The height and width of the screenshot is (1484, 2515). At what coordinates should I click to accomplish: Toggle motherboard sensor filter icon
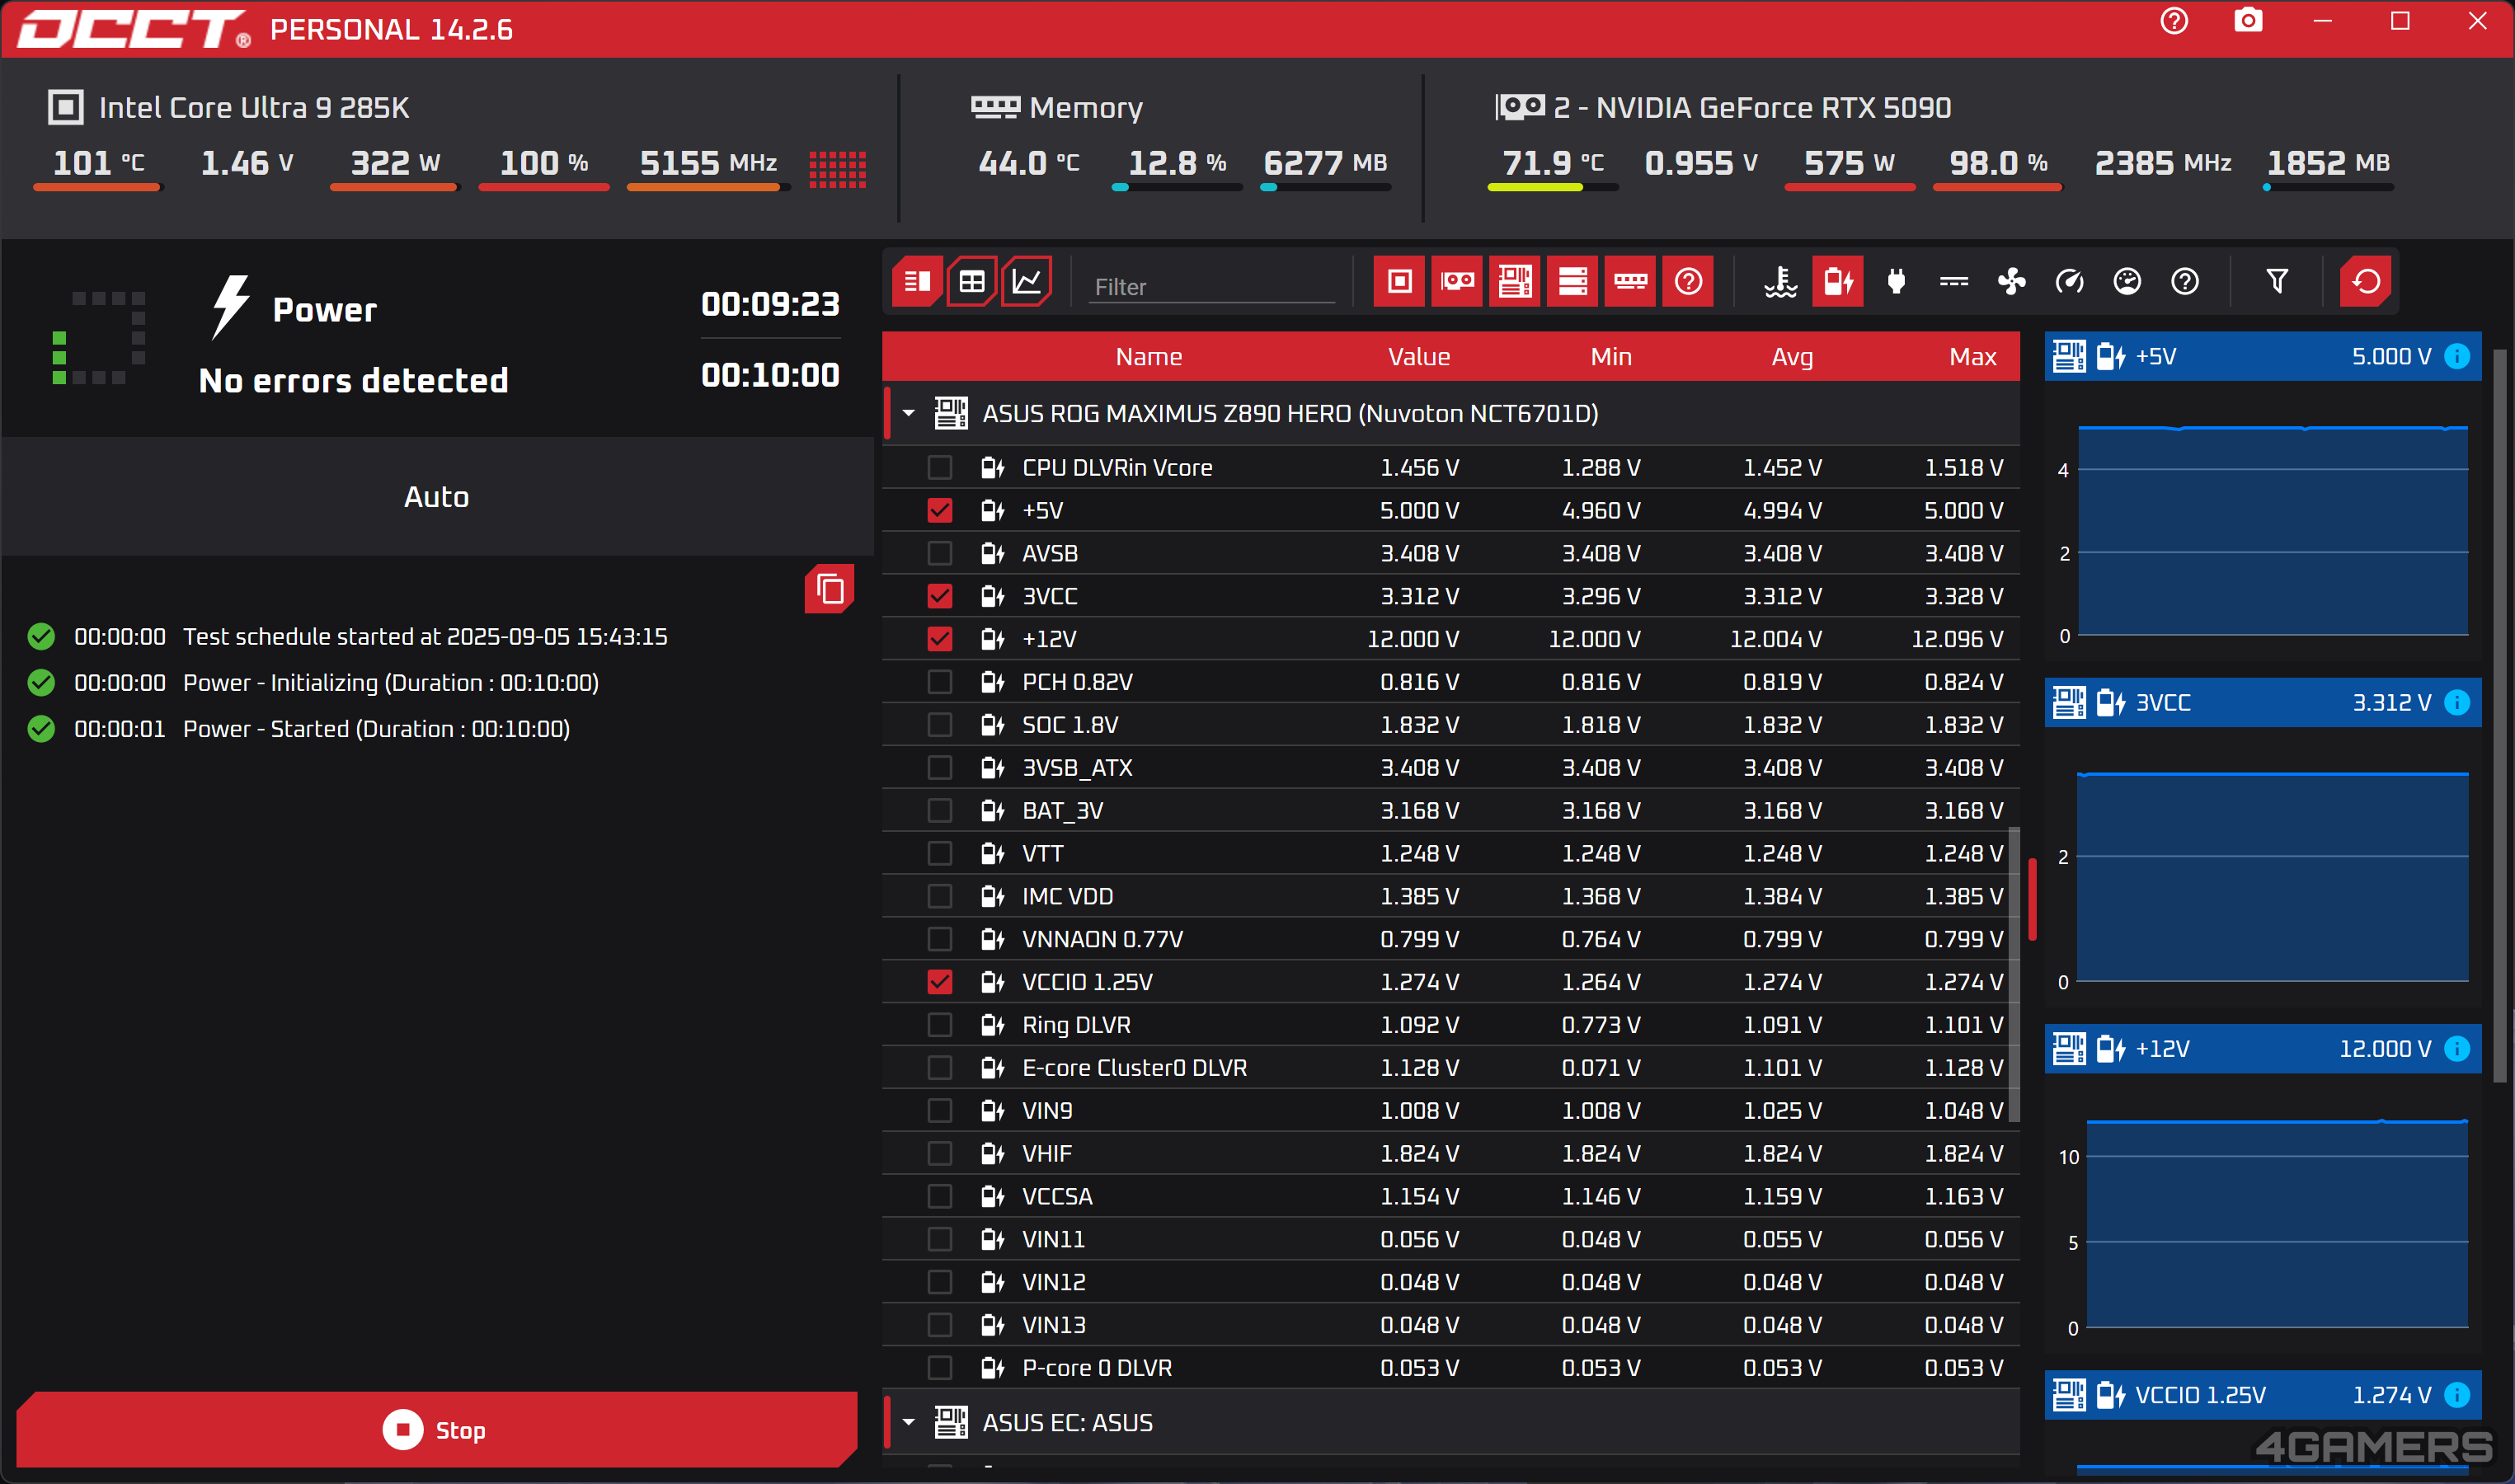point(1515,281)
